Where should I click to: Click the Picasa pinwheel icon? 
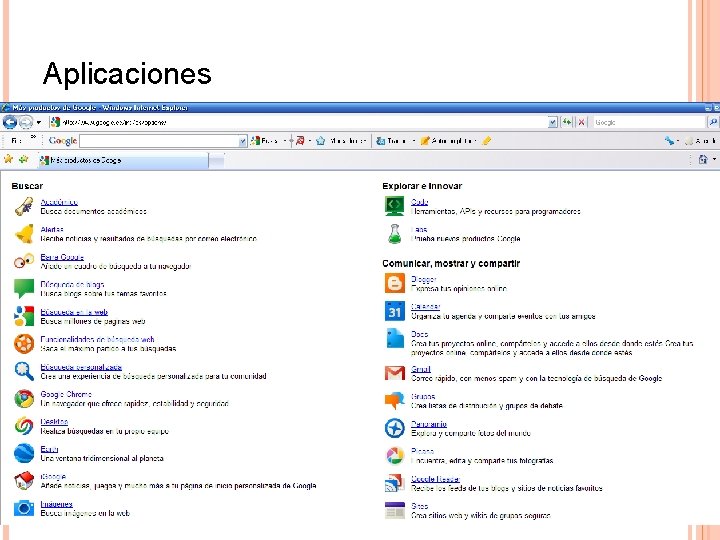coord(394,456)
